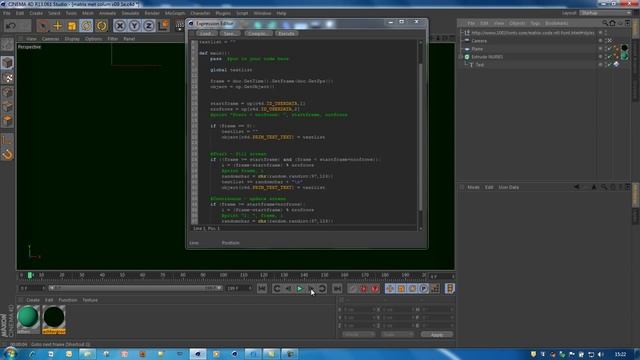
Task: Open the render clapperboard icon
Action: 180,26
